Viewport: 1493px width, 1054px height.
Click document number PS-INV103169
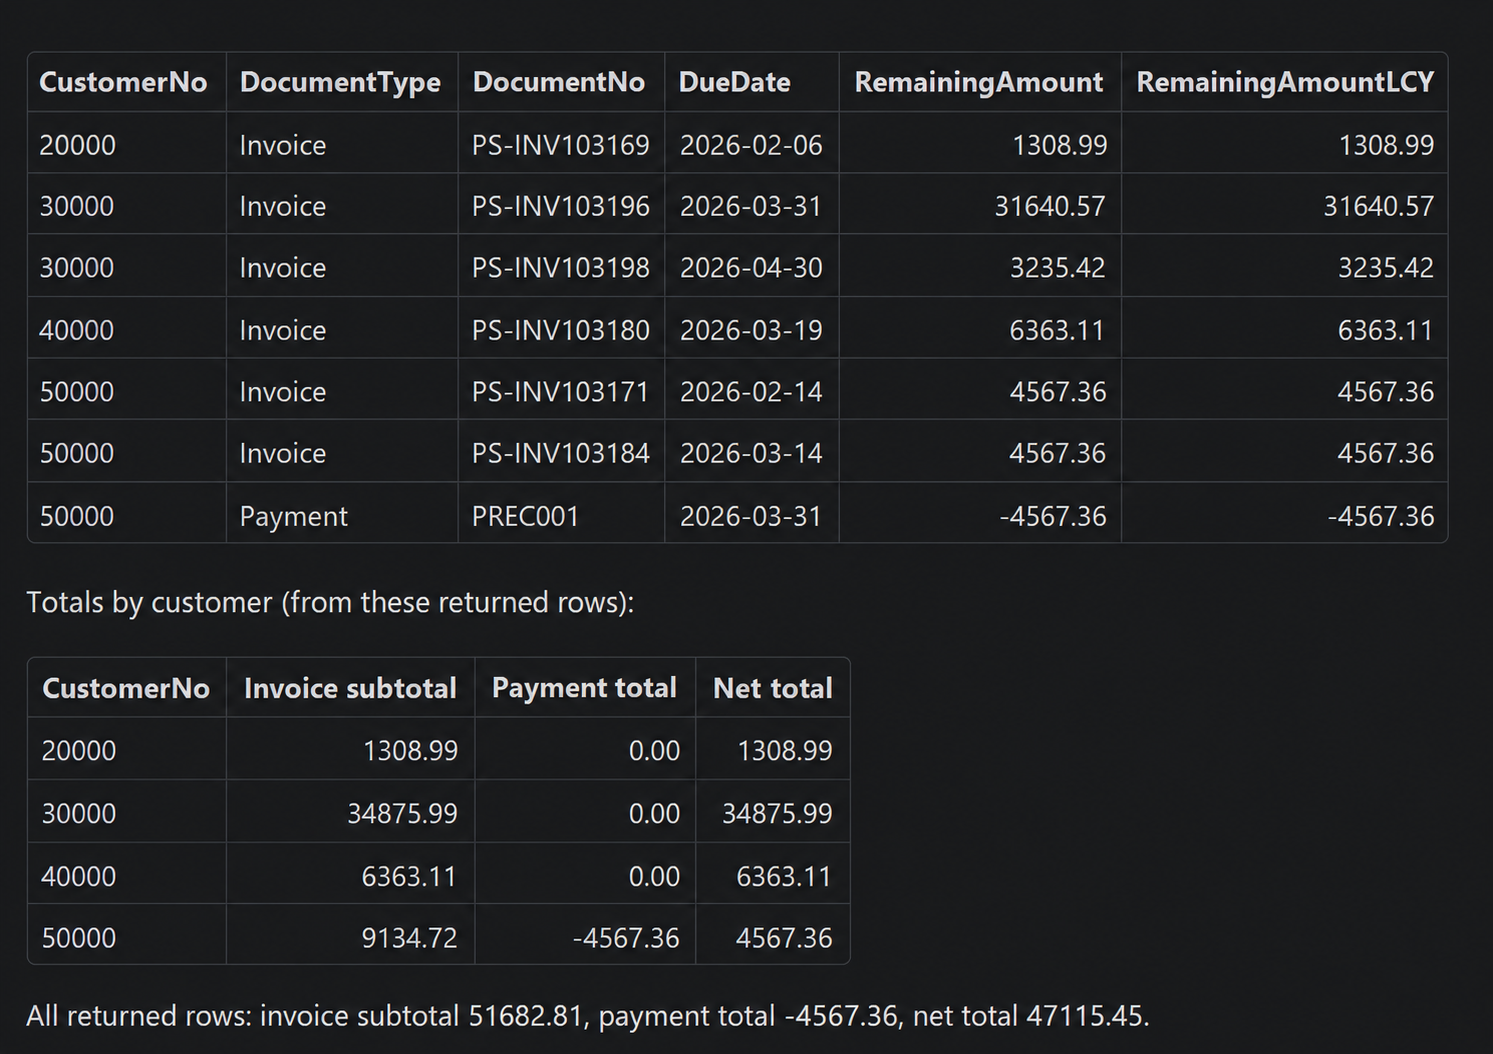click(x=560, y=145)
